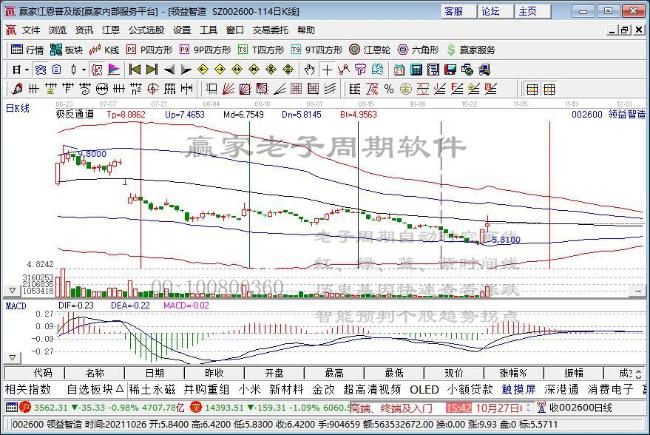Select the spiral drawing tool icon
This screenshot has height=435, width=650.
pos(85,89)
